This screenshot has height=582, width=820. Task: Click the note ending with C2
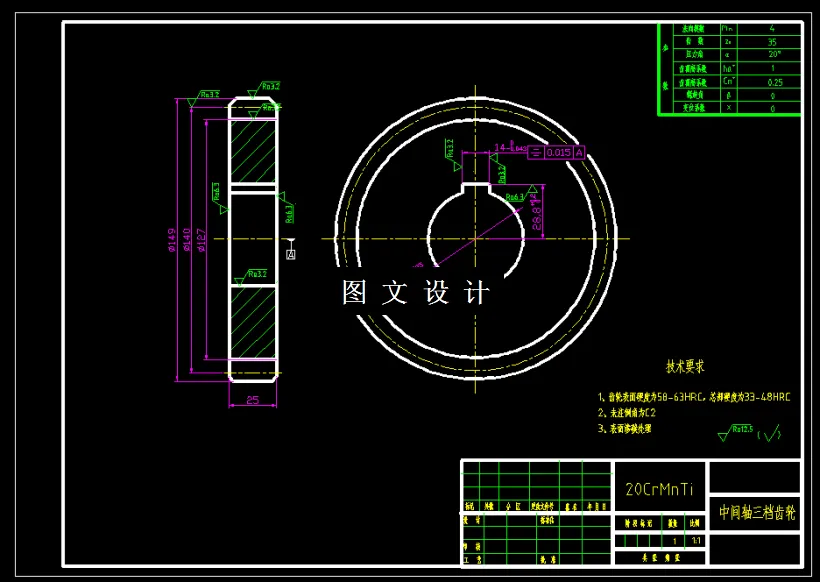(x=627, y=413)
